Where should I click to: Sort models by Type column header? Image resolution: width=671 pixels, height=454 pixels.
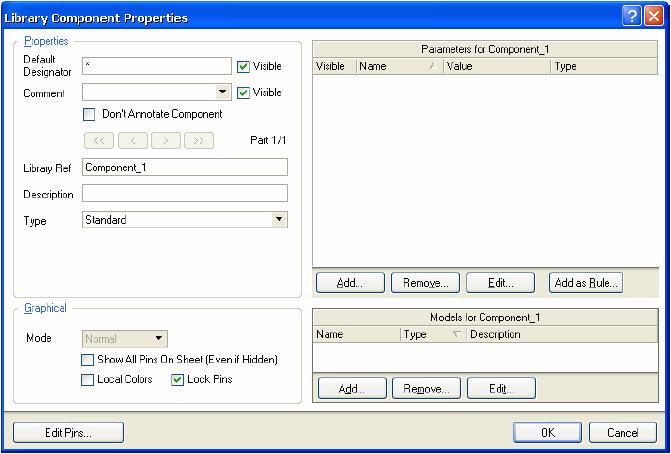point(430,335)
